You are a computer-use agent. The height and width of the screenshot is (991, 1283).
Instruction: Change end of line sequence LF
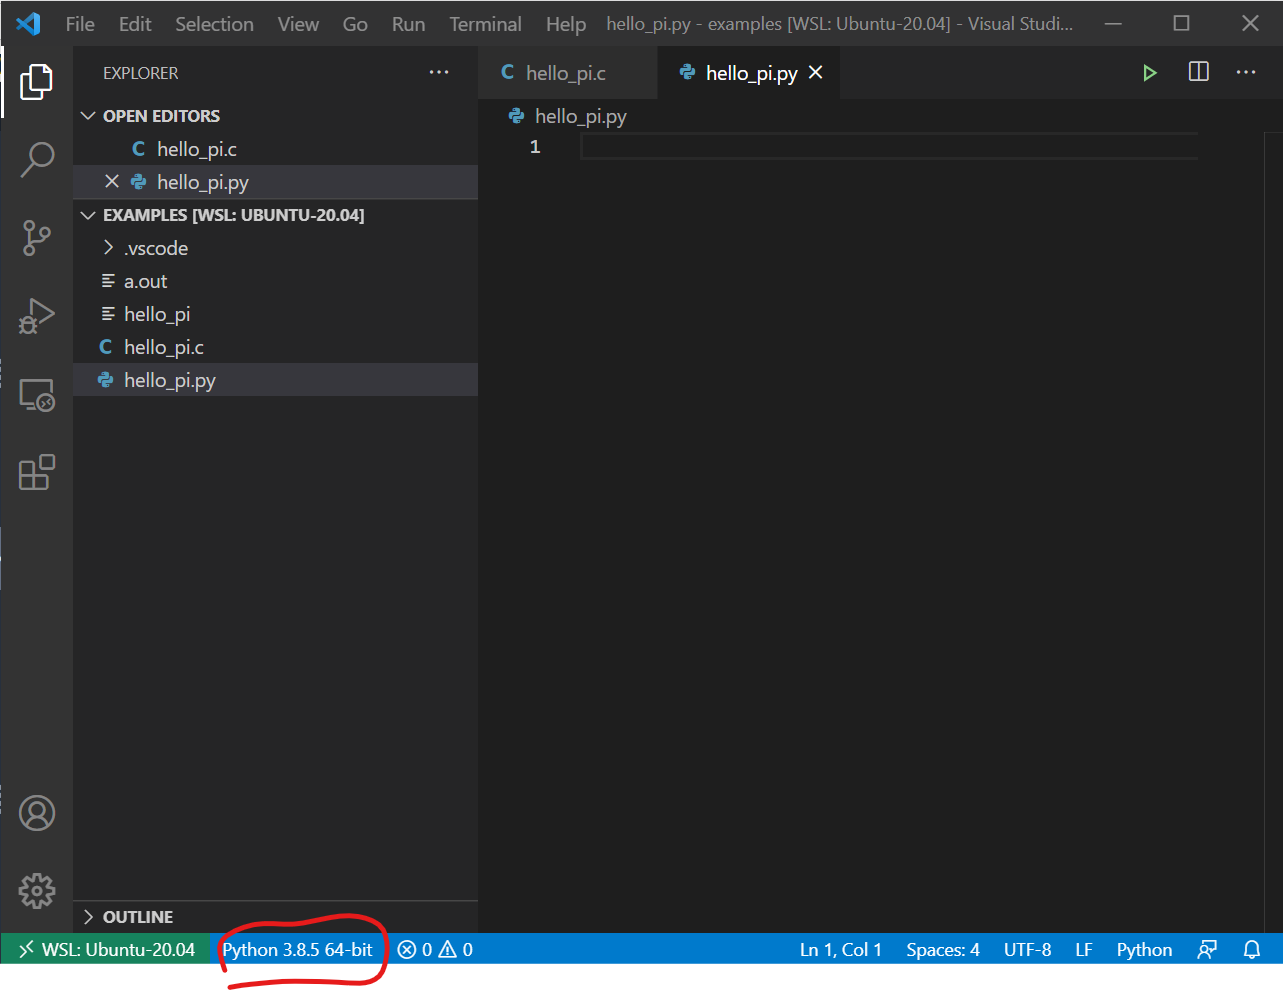coord(1084,949)
